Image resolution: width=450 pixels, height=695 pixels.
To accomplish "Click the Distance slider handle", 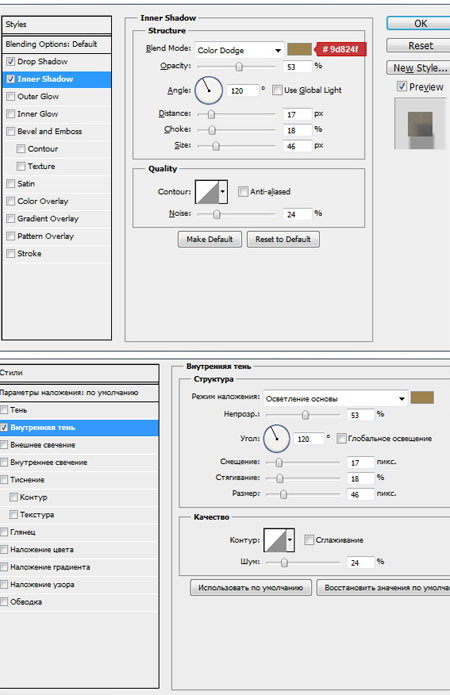I will [211, 114].
